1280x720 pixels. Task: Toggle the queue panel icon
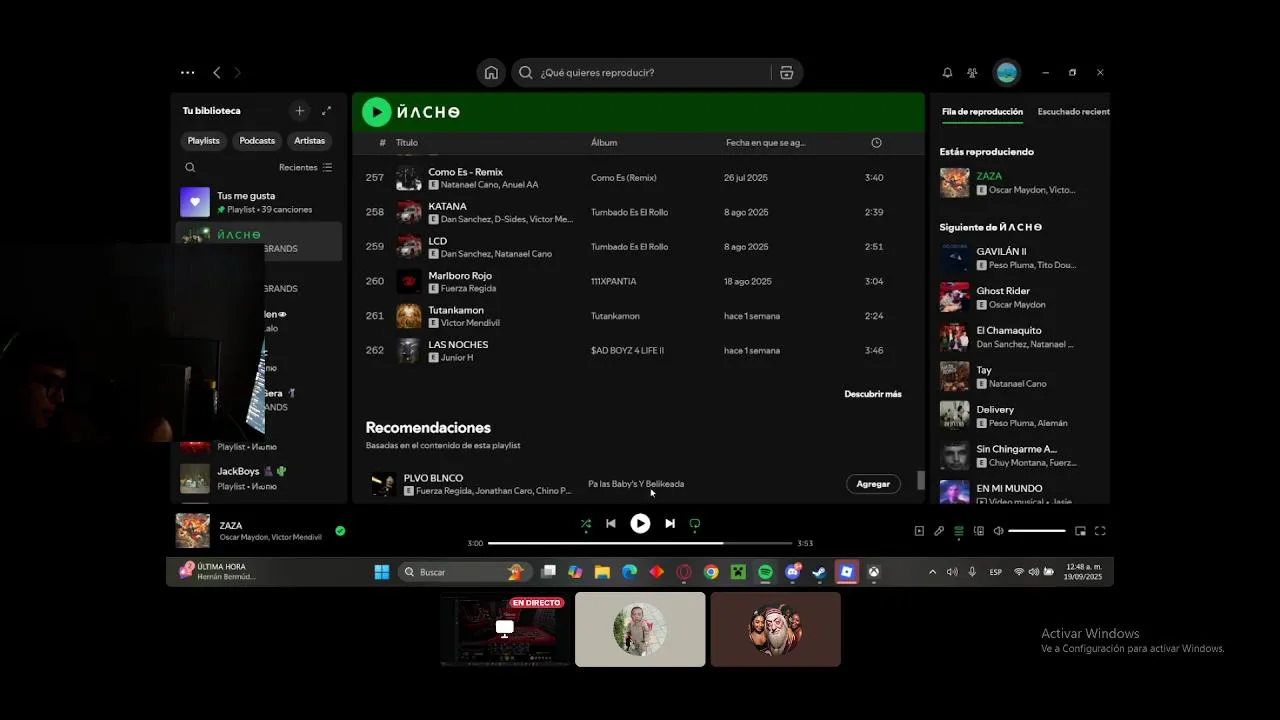(x=959, y=531)
